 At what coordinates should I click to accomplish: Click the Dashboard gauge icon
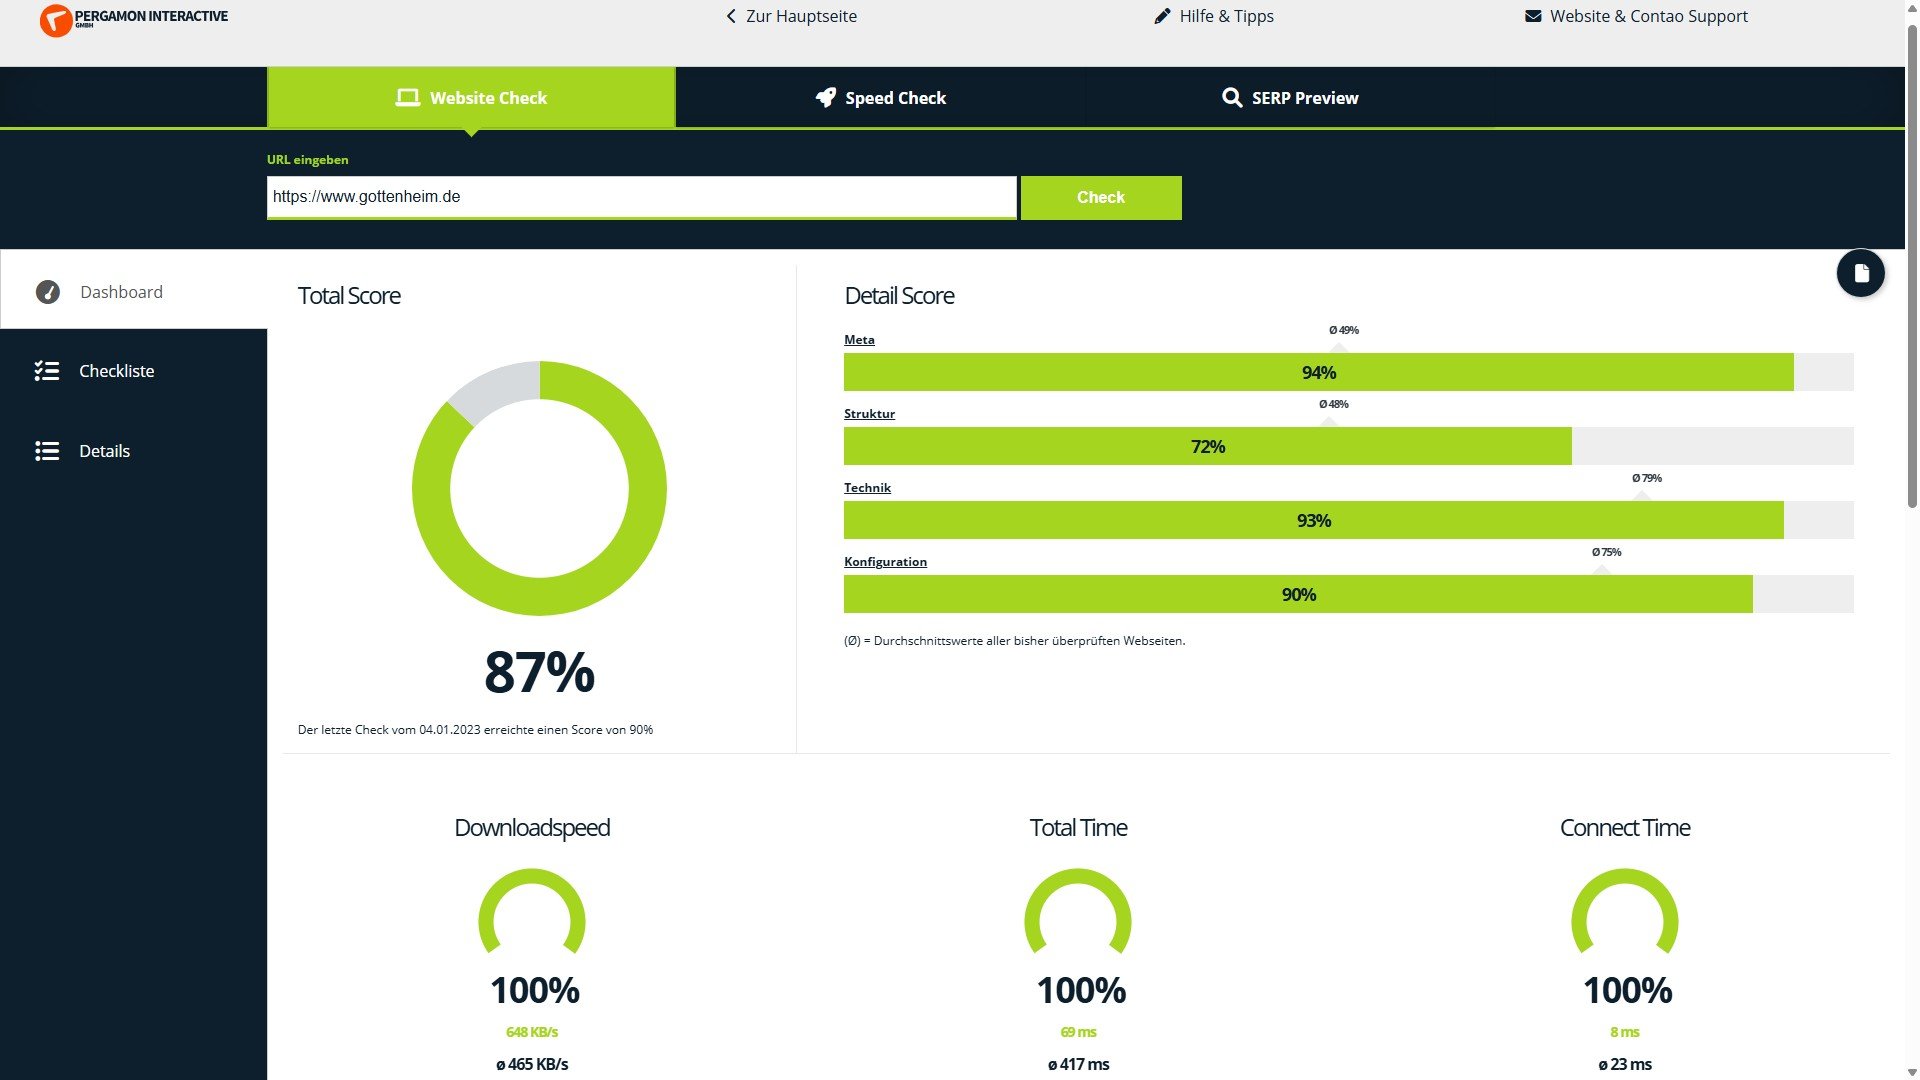click(x=48, y=292)
